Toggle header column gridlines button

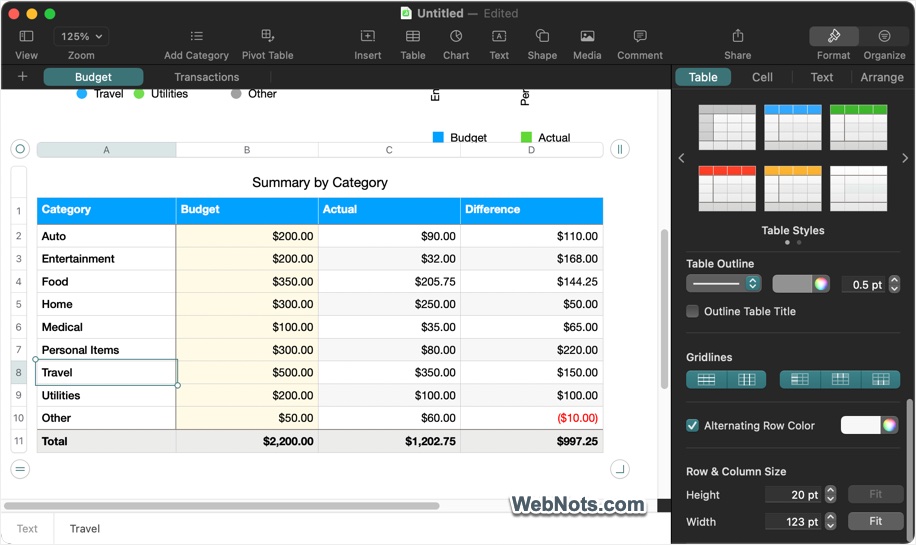[800, 380]
